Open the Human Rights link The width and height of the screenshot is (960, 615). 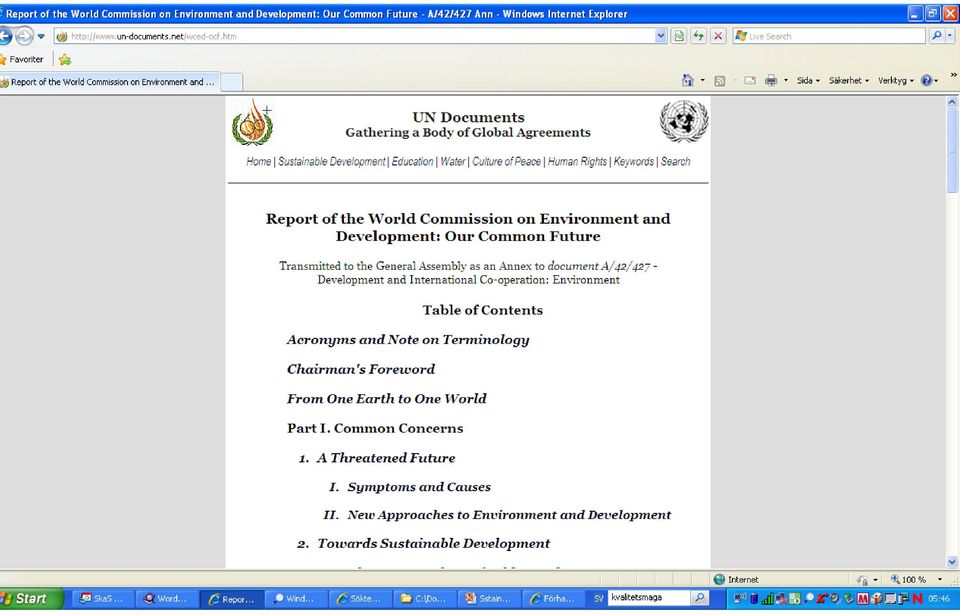(577, 162)
